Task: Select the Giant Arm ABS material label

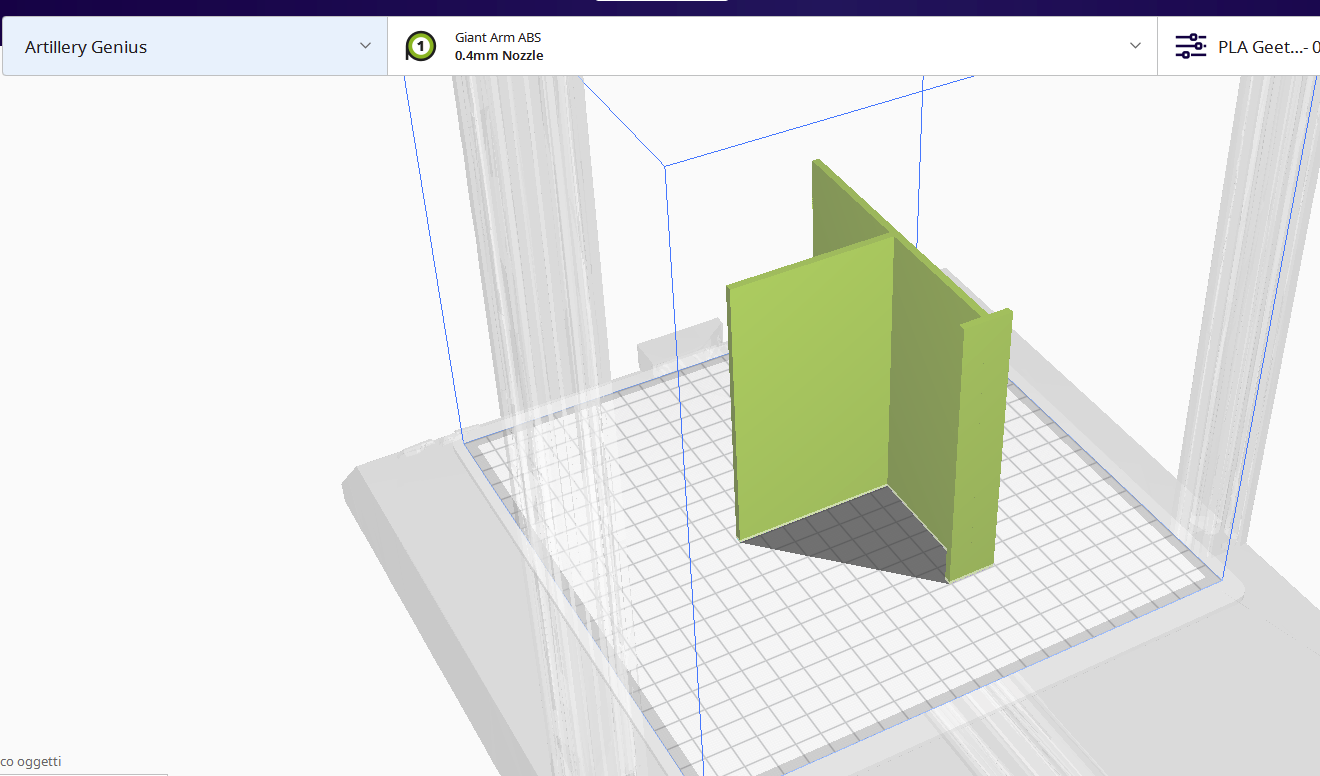Action: 498,37
